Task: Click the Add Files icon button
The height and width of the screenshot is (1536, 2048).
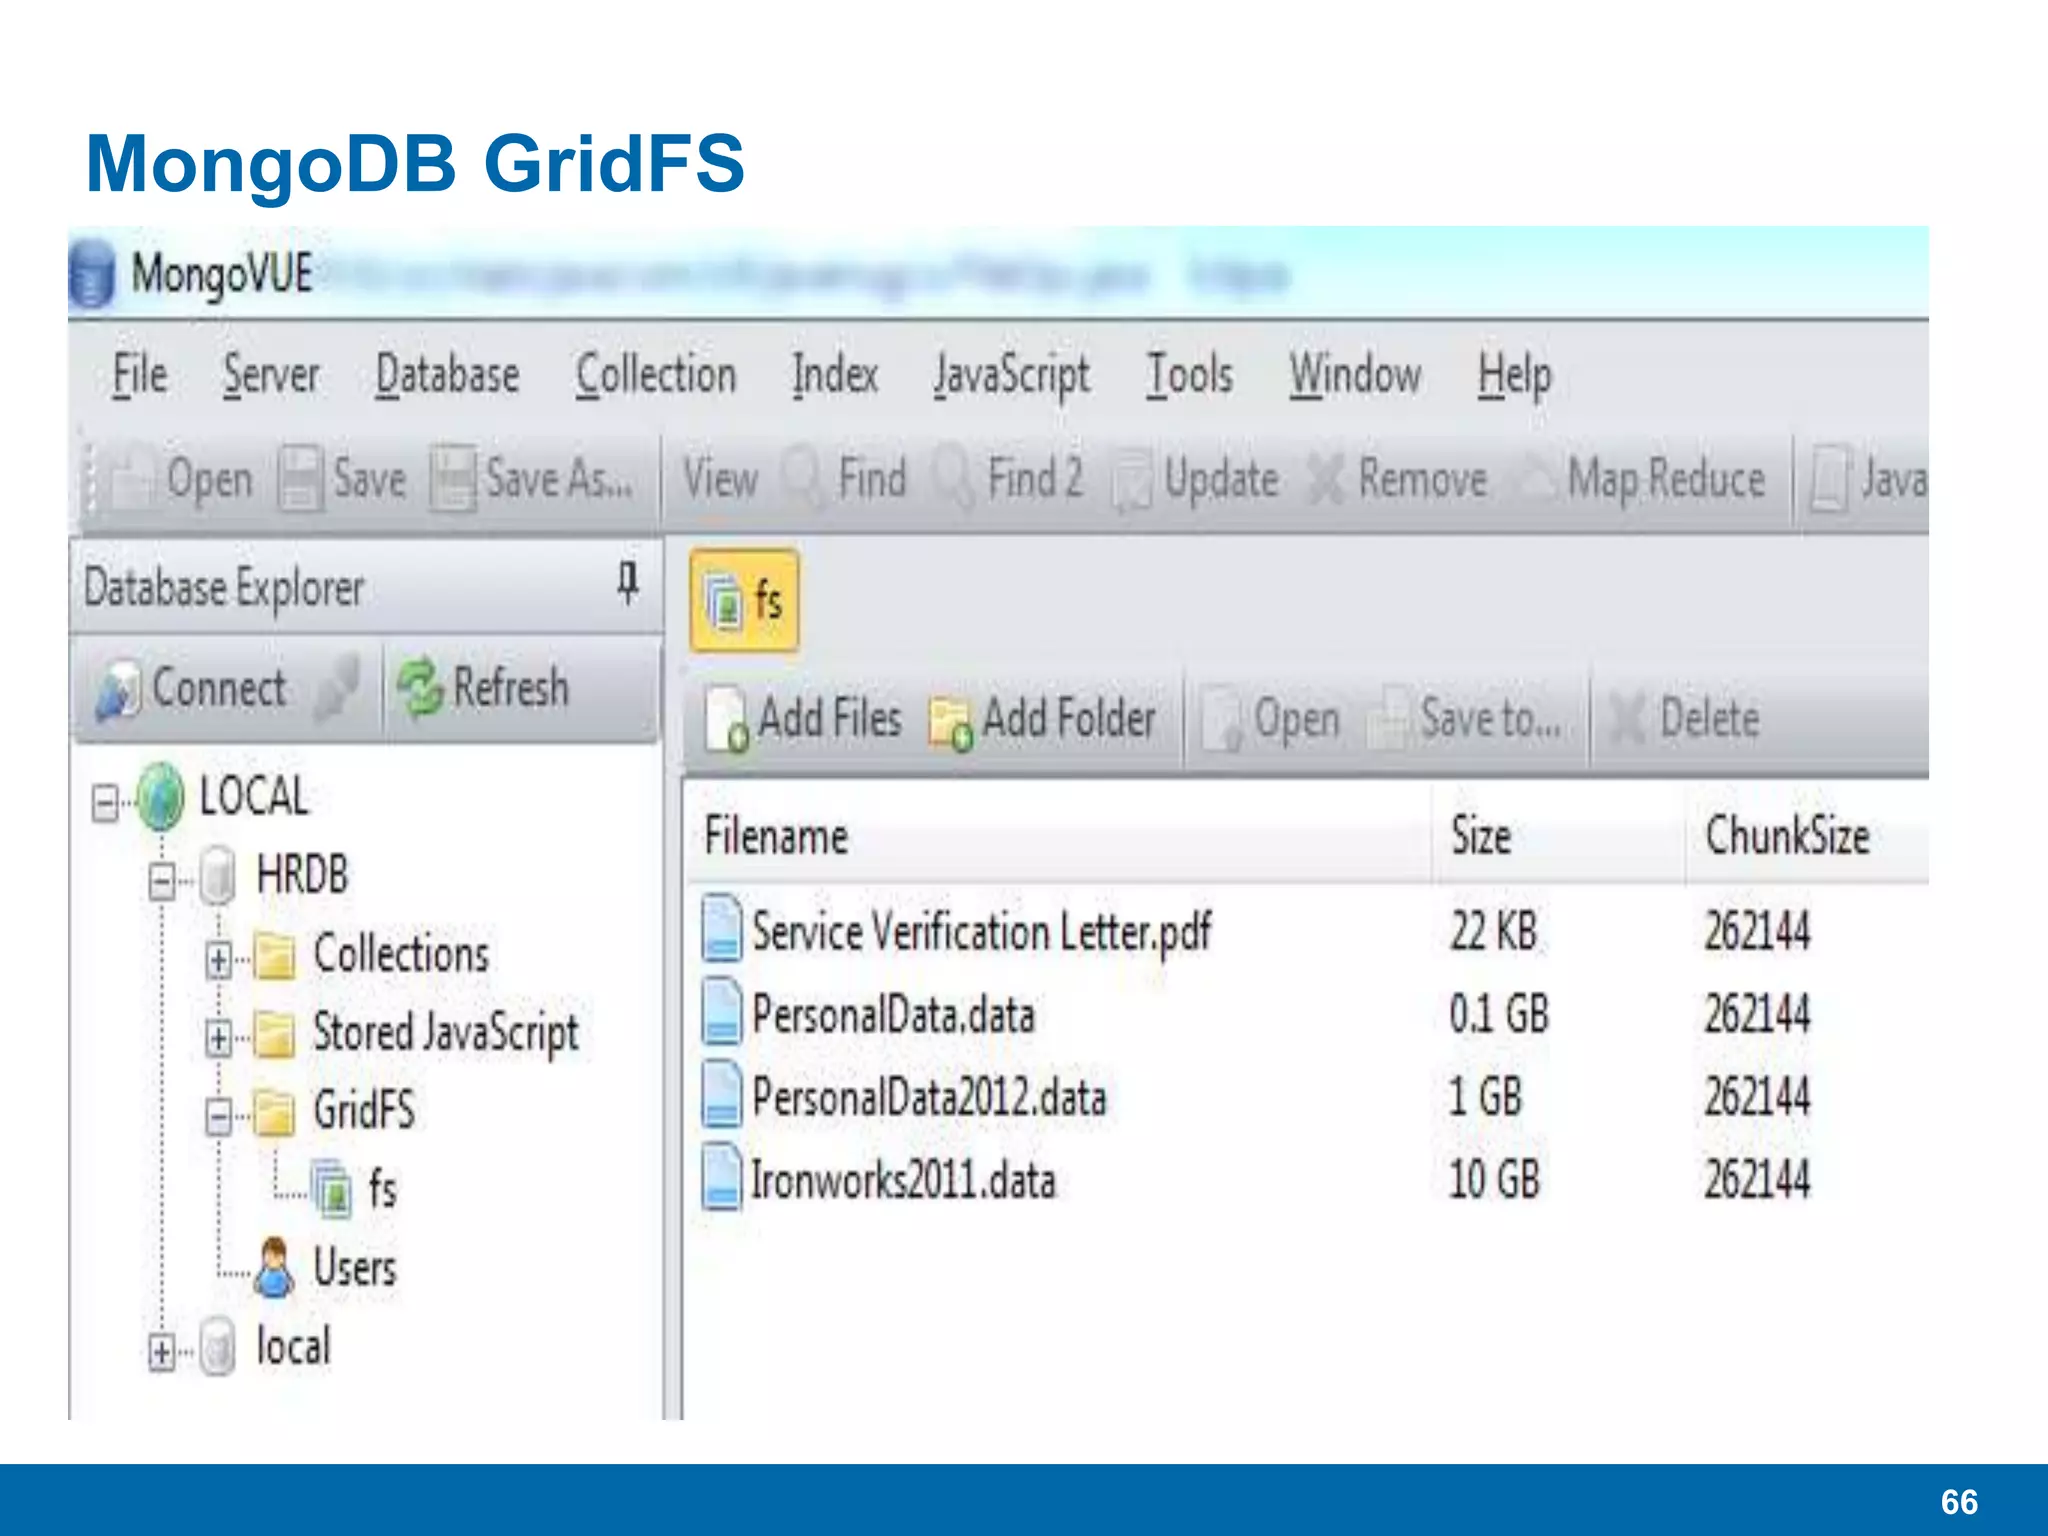Action: pos(726,719)
